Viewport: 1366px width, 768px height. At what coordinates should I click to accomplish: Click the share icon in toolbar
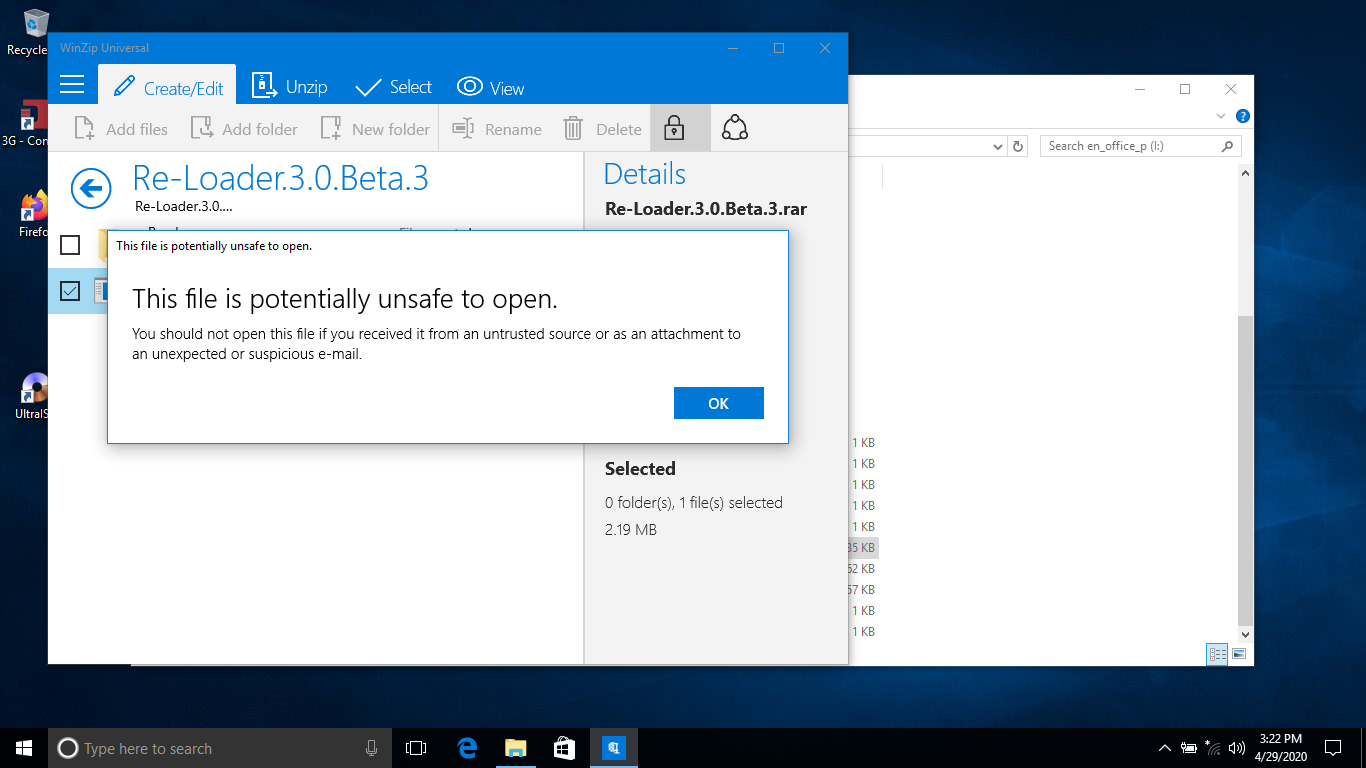point(735,128)
